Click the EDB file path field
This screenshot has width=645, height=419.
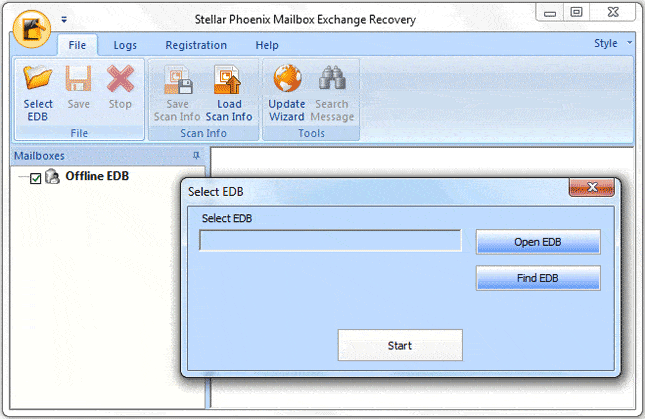[330, 241]
